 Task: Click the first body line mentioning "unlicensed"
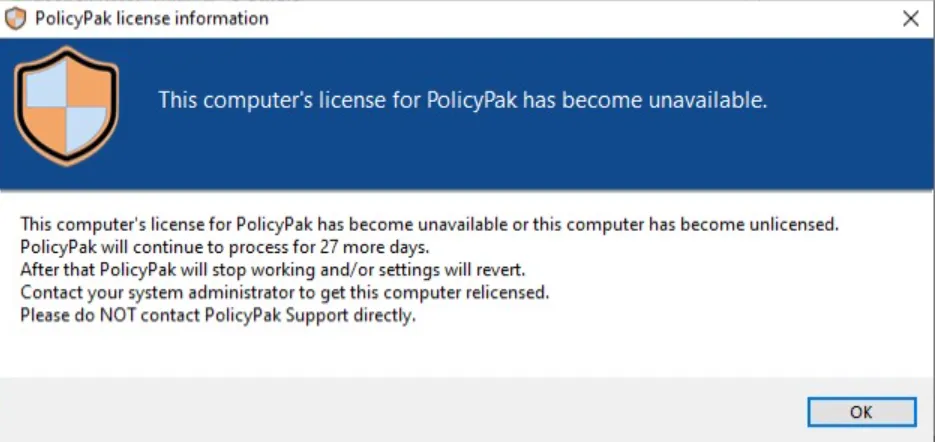coord(430,224)
